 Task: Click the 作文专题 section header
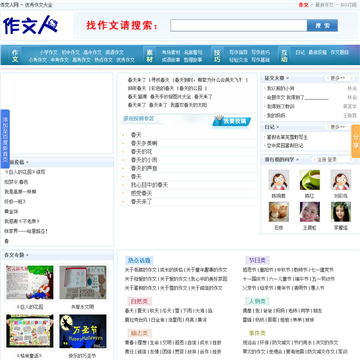click(14, 255)
